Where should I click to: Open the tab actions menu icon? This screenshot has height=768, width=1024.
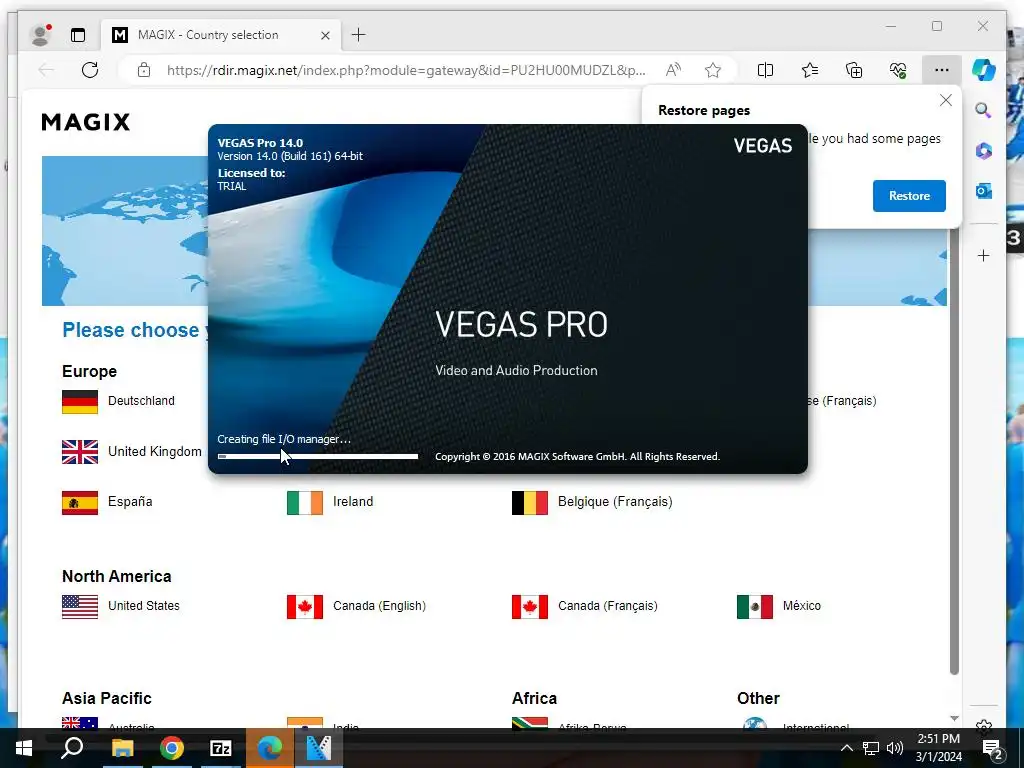coord(78,35)
